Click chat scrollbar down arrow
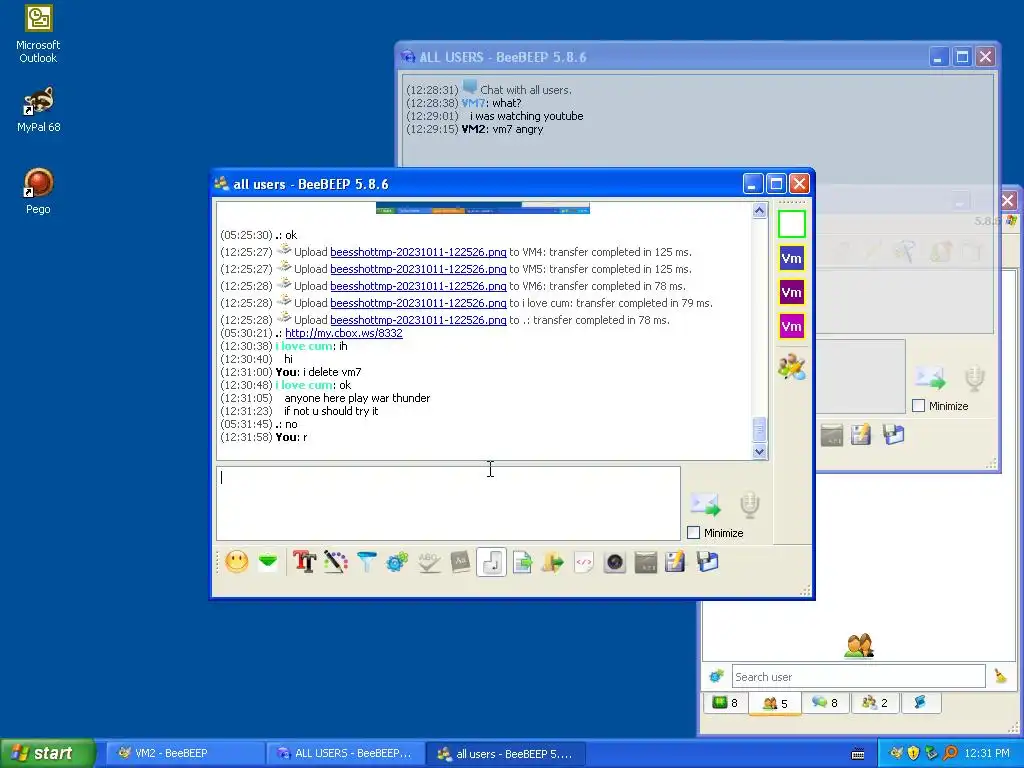 759,451
